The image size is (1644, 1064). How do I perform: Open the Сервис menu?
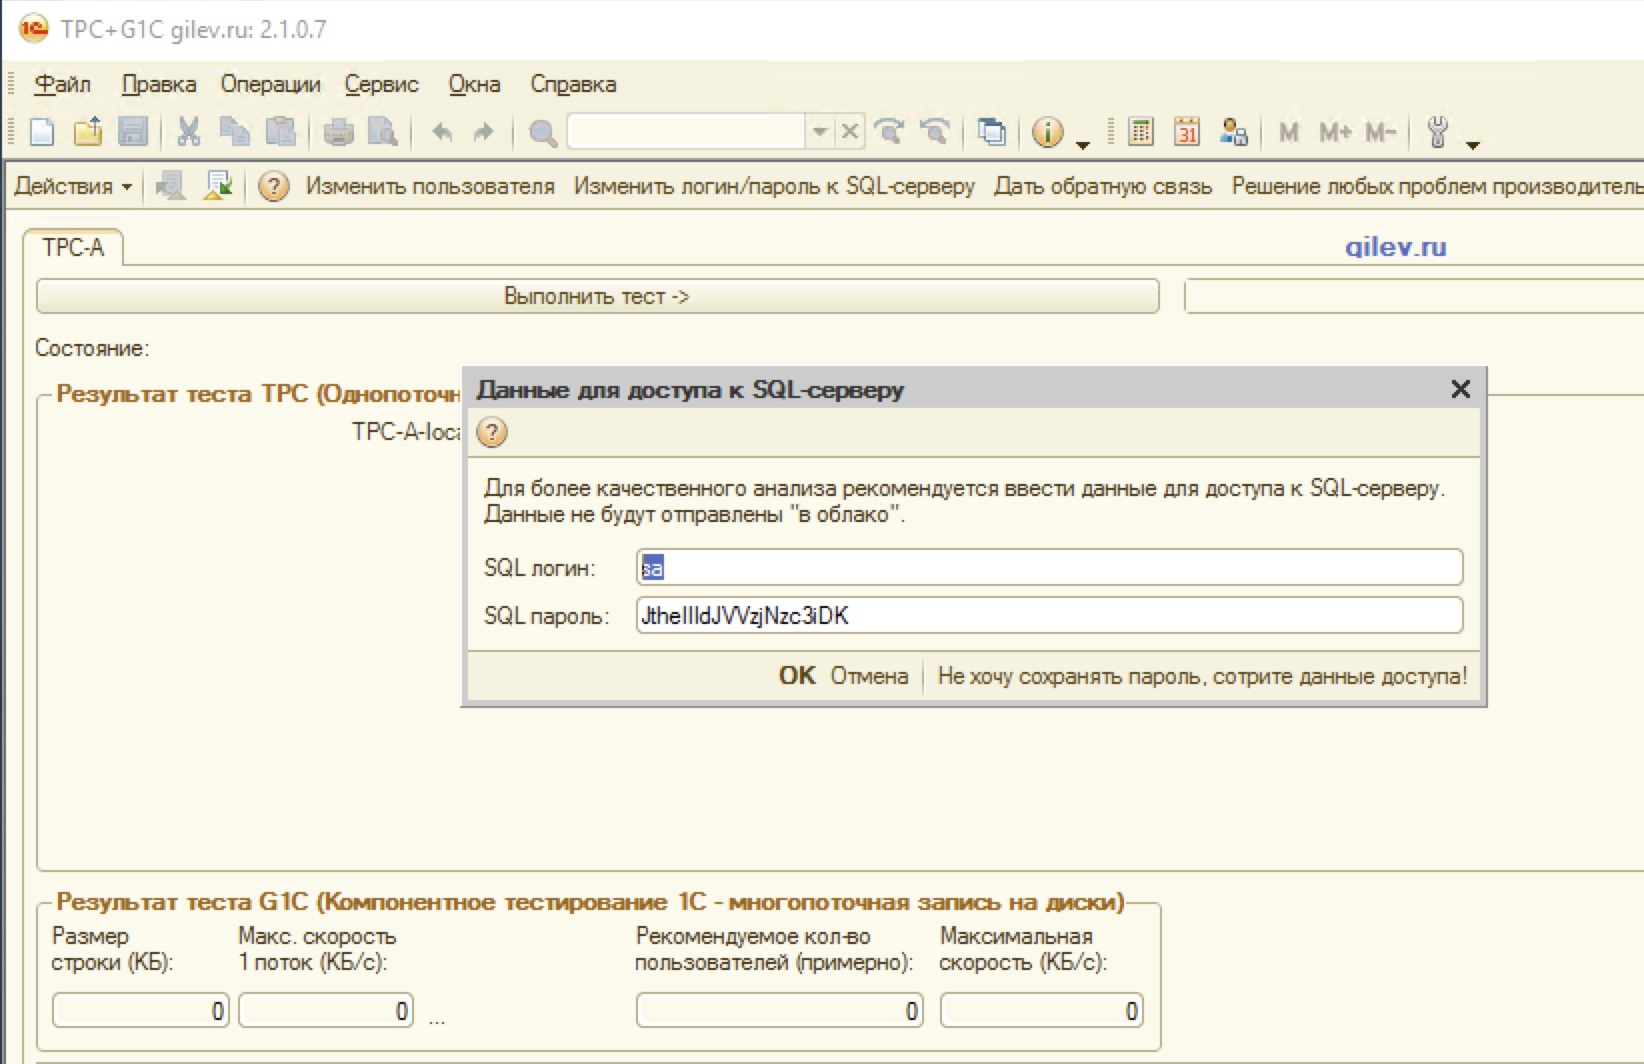point(382,85)
